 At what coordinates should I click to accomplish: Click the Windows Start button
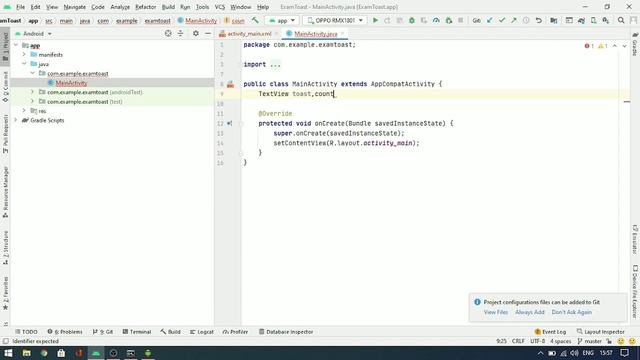pyautogui.click(x=8, y=353)
